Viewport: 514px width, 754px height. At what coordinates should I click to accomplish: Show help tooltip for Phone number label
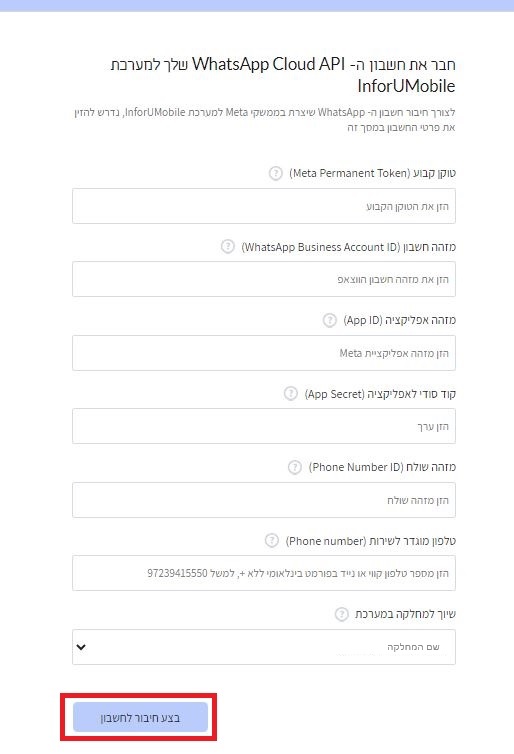point(272,540)
